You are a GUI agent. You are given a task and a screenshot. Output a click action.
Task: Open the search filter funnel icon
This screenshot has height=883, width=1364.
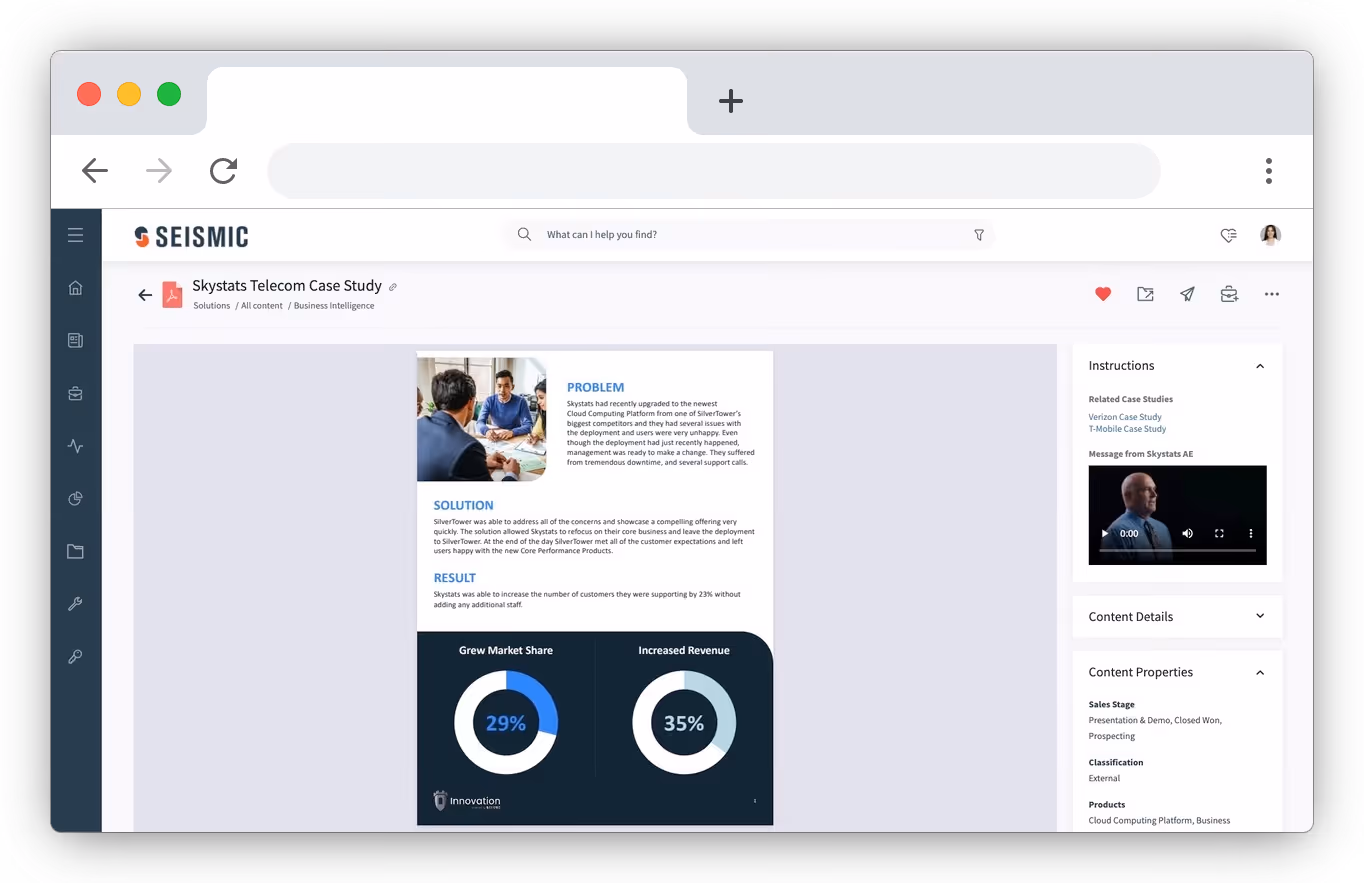[979, 235]
